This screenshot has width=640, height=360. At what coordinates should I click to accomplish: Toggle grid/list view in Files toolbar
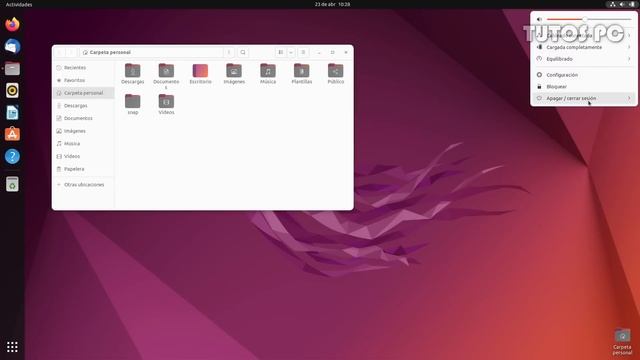pos(281,52)
